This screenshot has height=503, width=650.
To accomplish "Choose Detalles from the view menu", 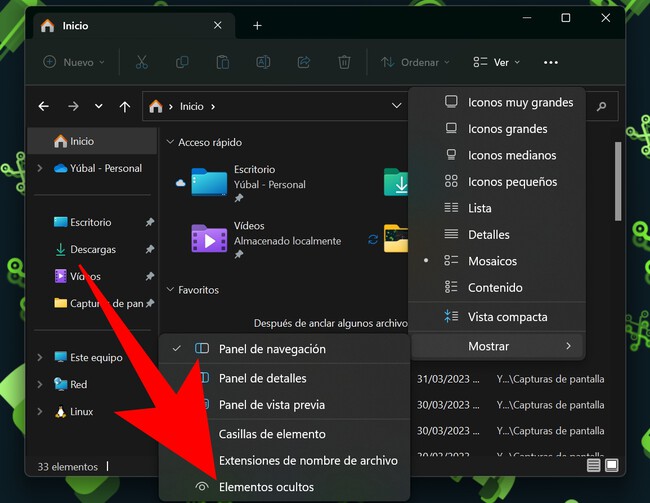I will (489, 235).
